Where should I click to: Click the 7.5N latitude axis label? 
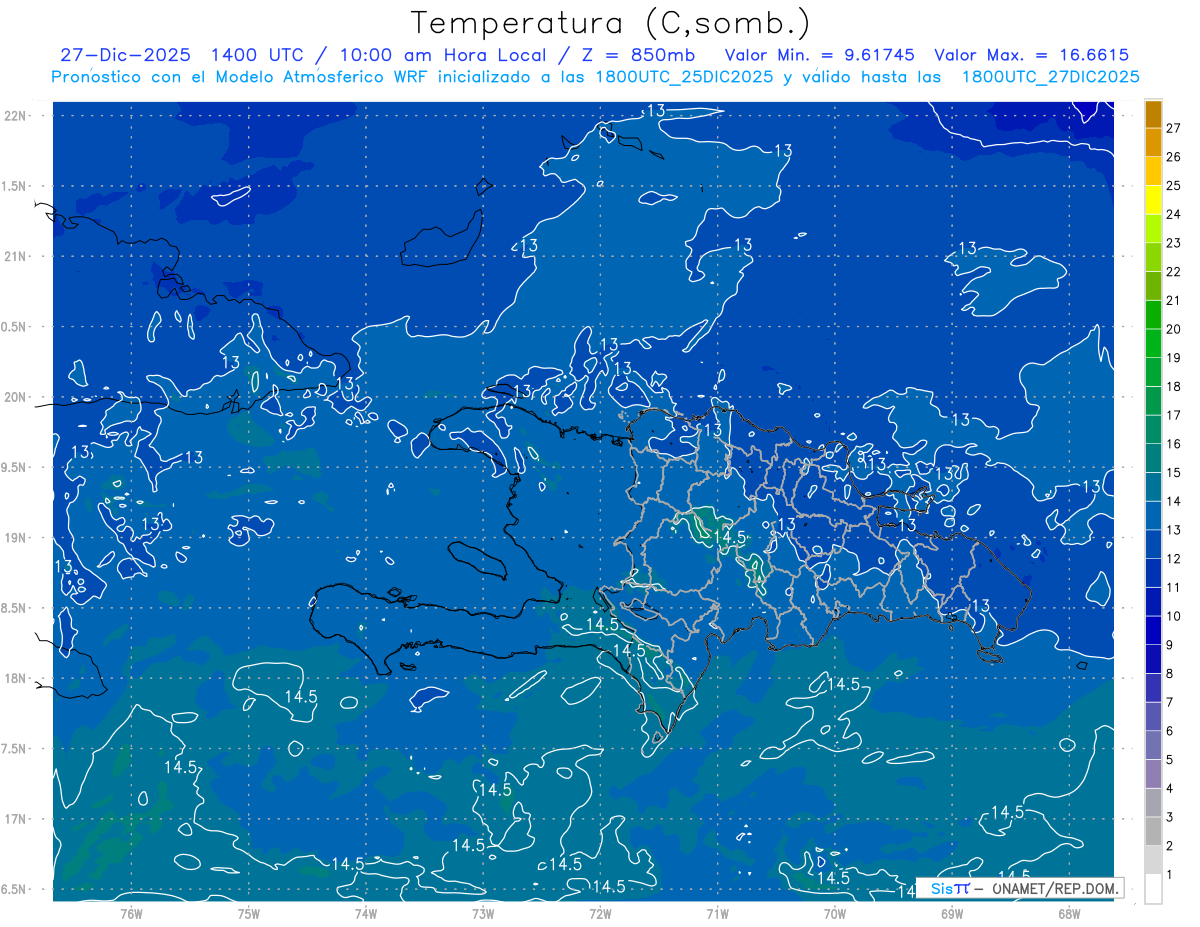15,749
